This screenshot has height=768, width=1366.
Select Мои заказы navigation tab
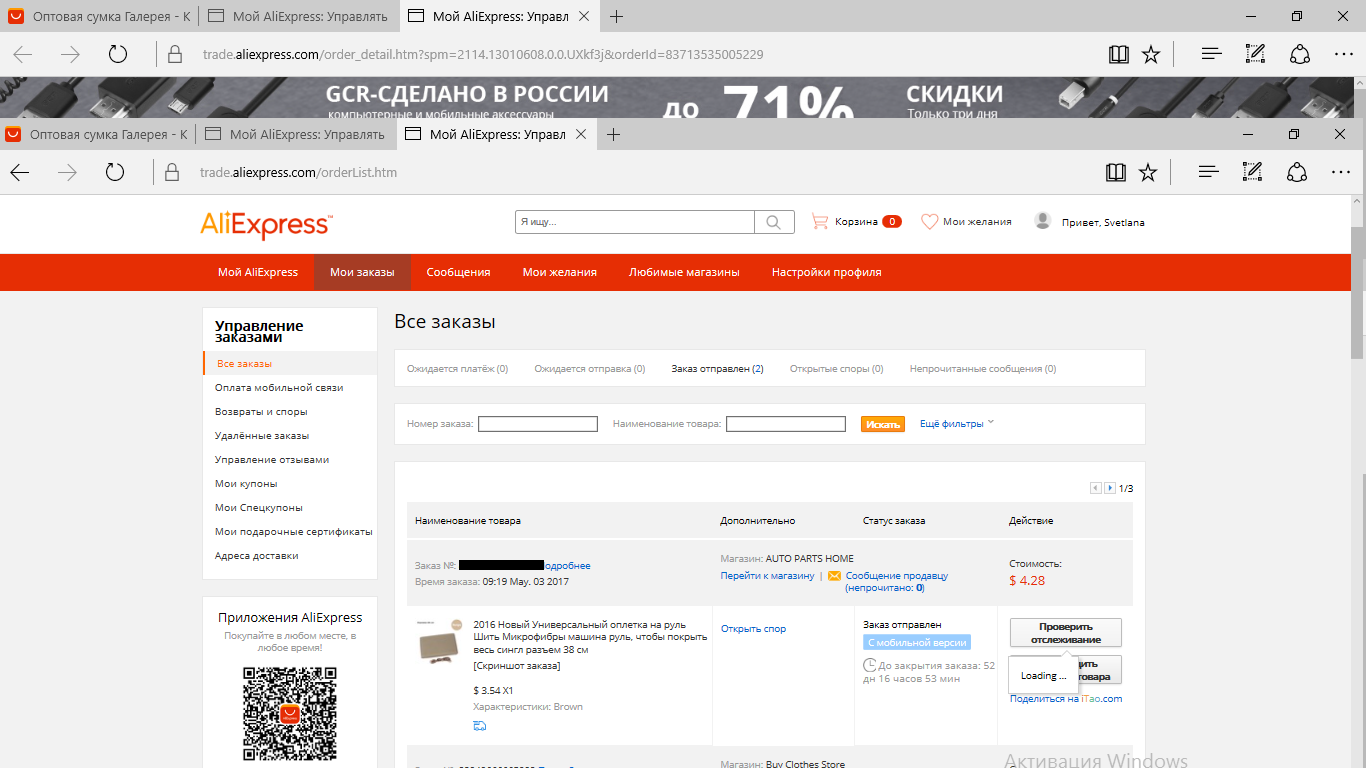click(x=362, y=272)
